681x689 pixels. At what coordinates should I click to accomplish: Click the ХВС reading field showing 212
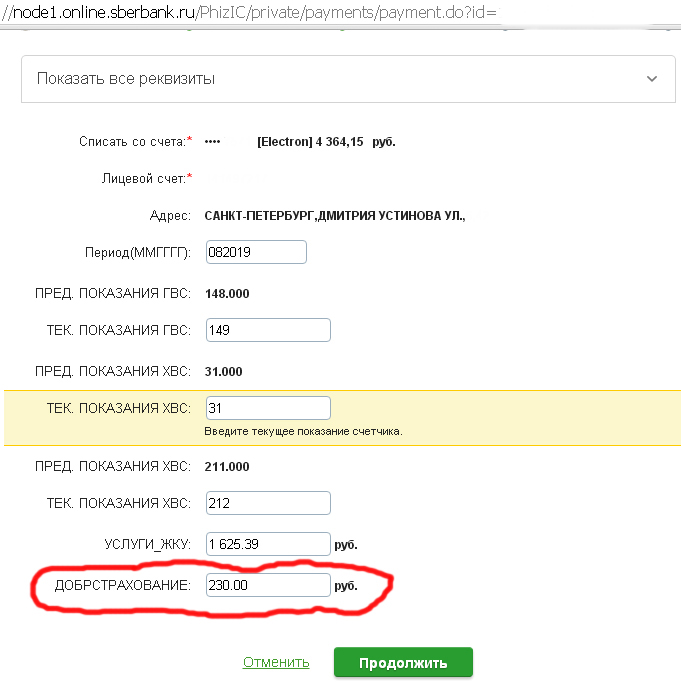pos(267,503)
